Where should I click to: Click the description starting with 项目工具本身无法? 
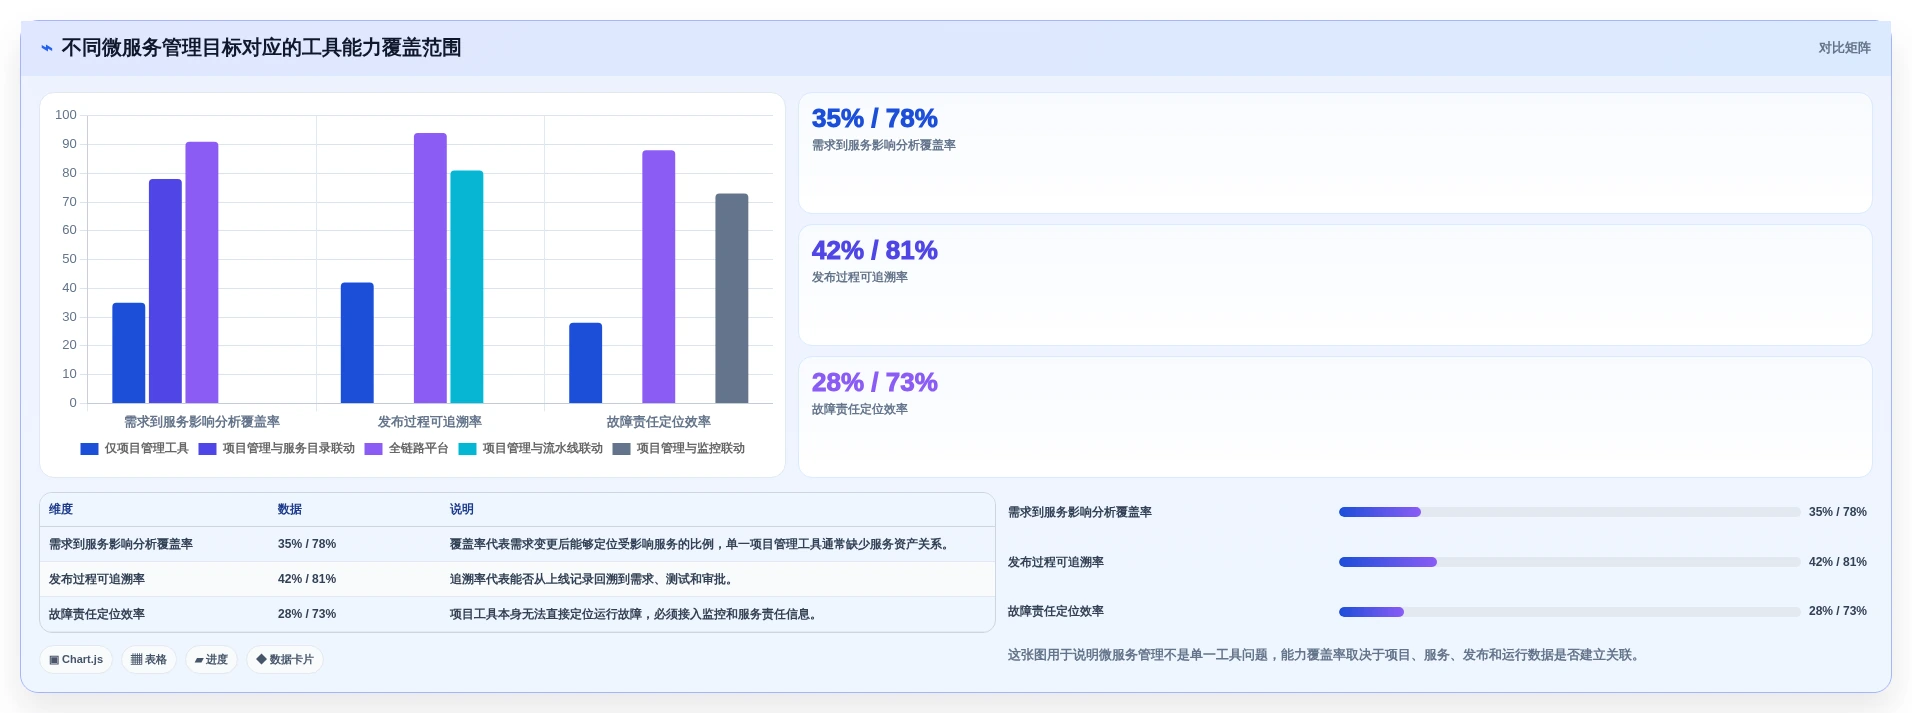636,615
